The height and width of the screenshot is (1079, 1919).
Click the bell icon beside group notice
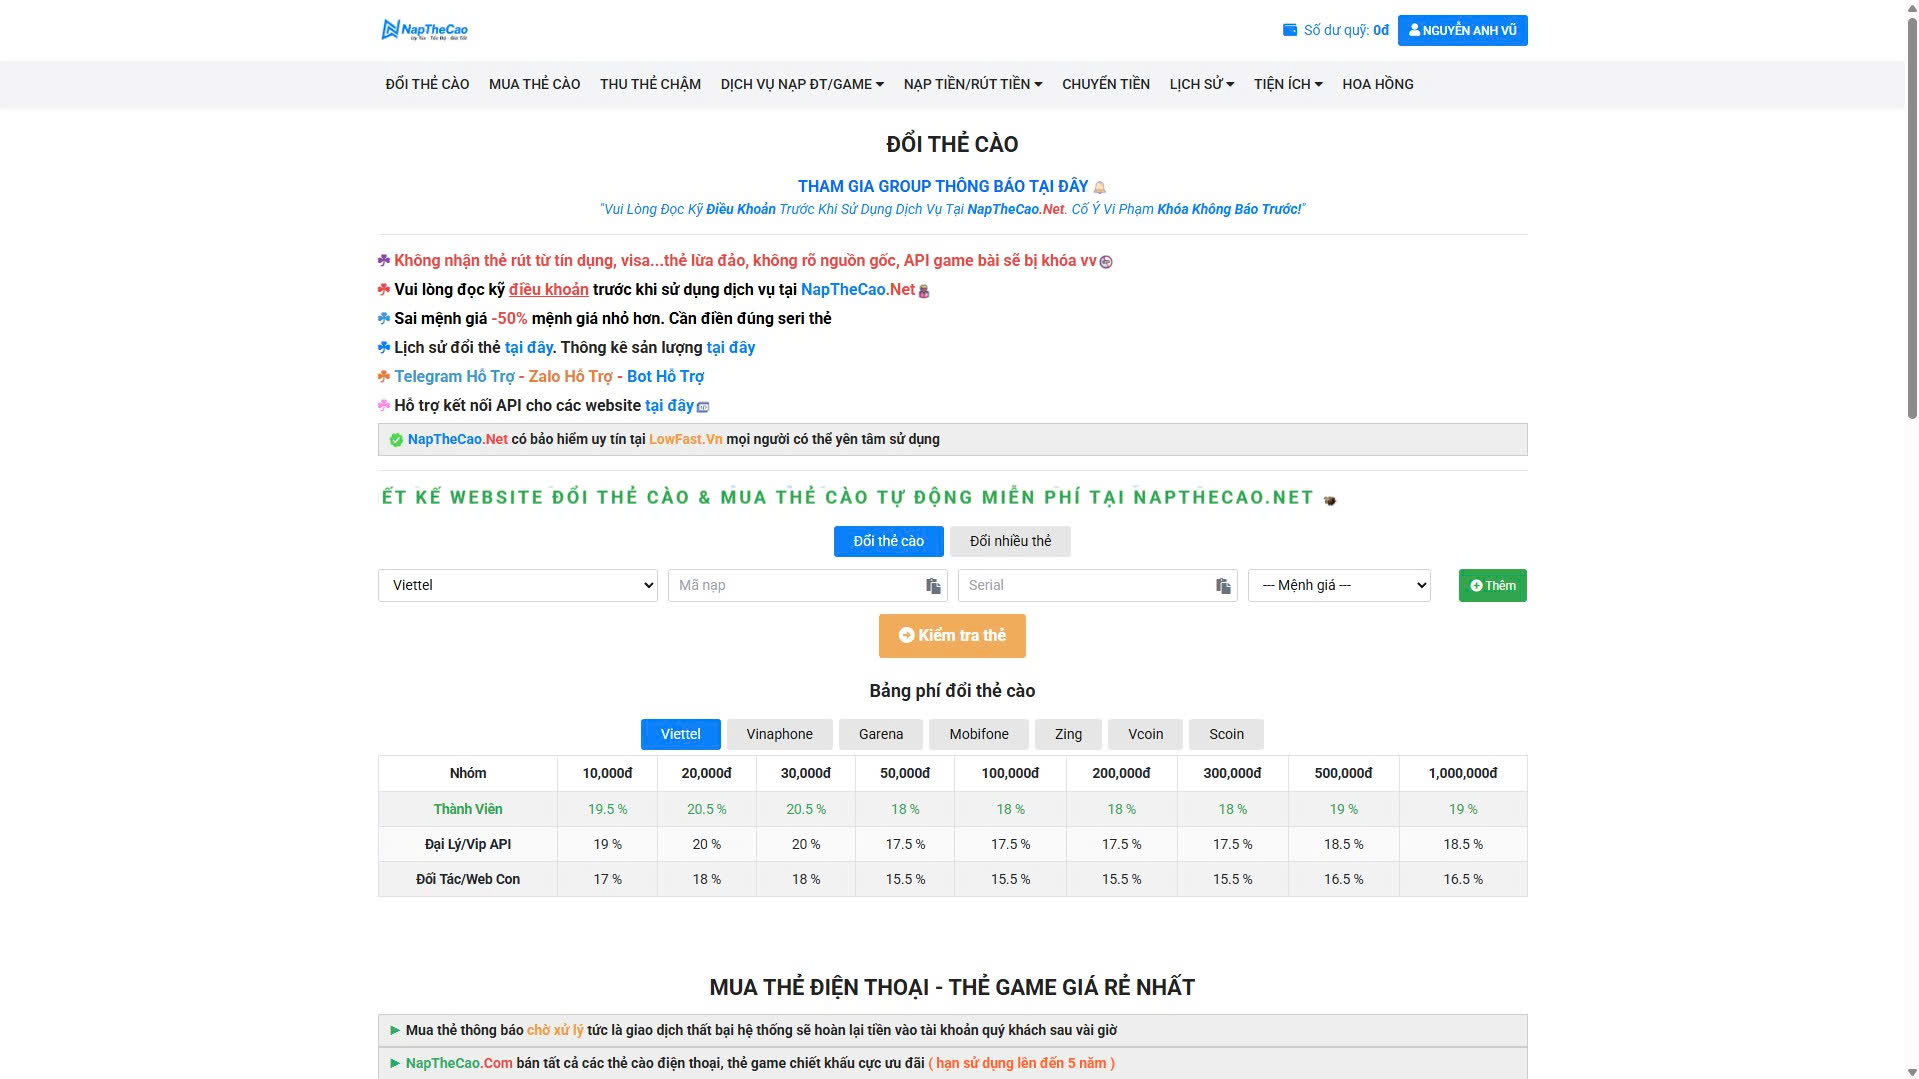pos(1100,187)
